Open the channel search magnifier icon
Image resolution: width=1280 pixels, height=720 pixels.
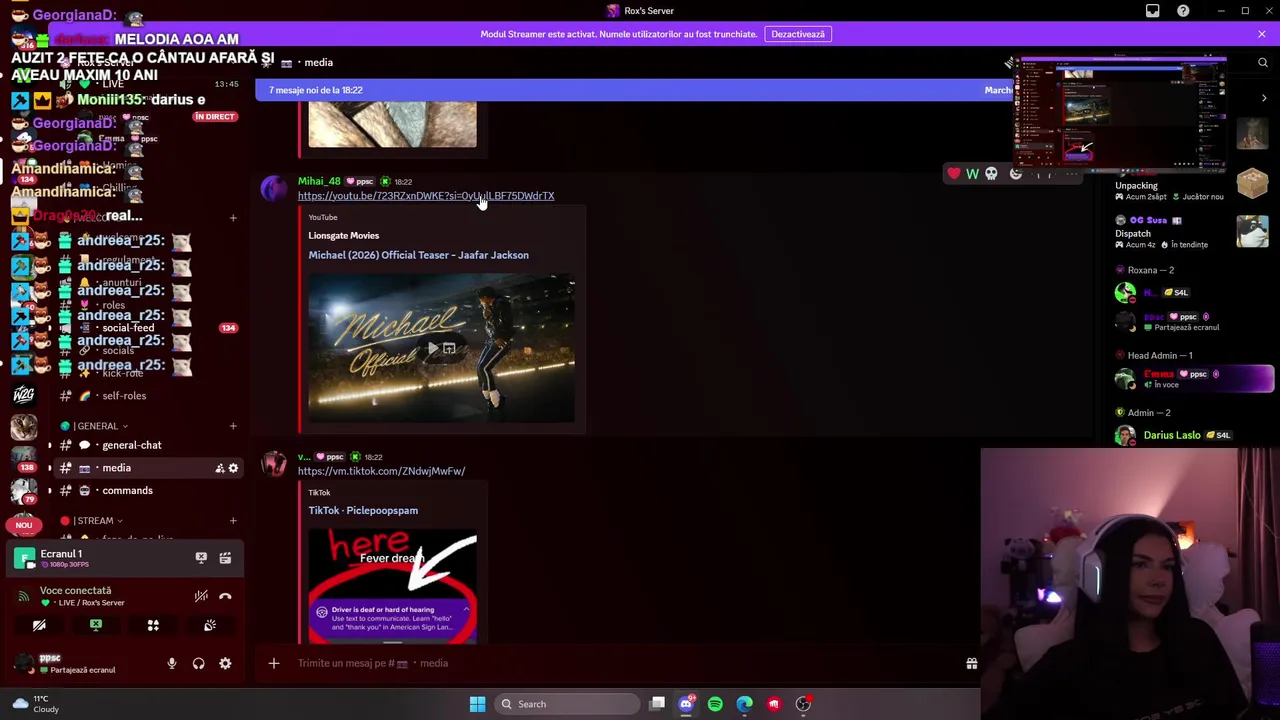tap(1262, 62)
